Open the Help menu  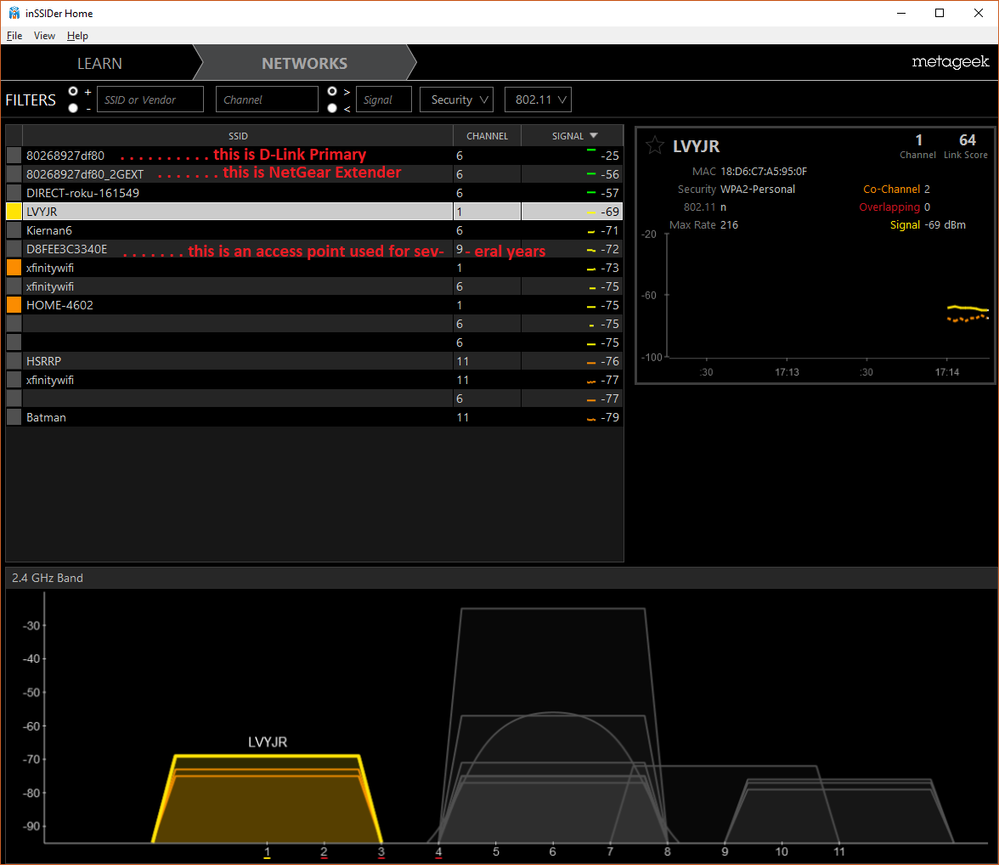point(77,35)
